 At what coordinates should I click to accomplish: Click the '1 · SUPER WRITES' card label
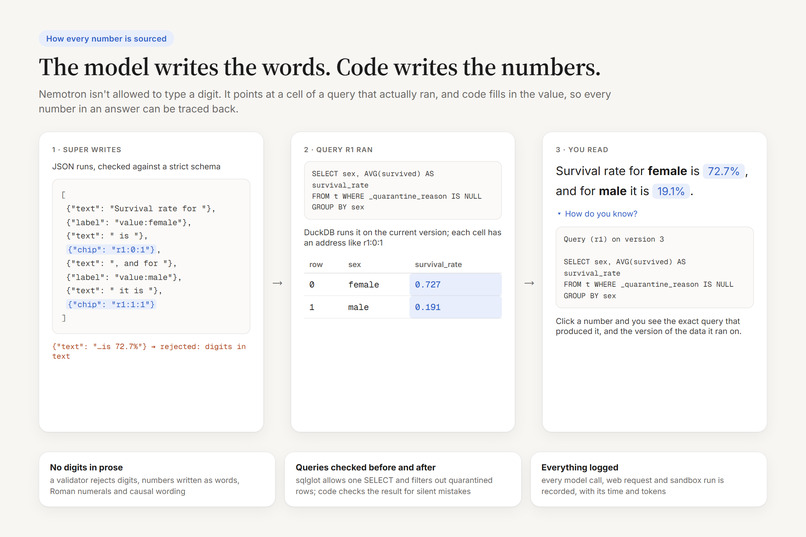(86, 150)
